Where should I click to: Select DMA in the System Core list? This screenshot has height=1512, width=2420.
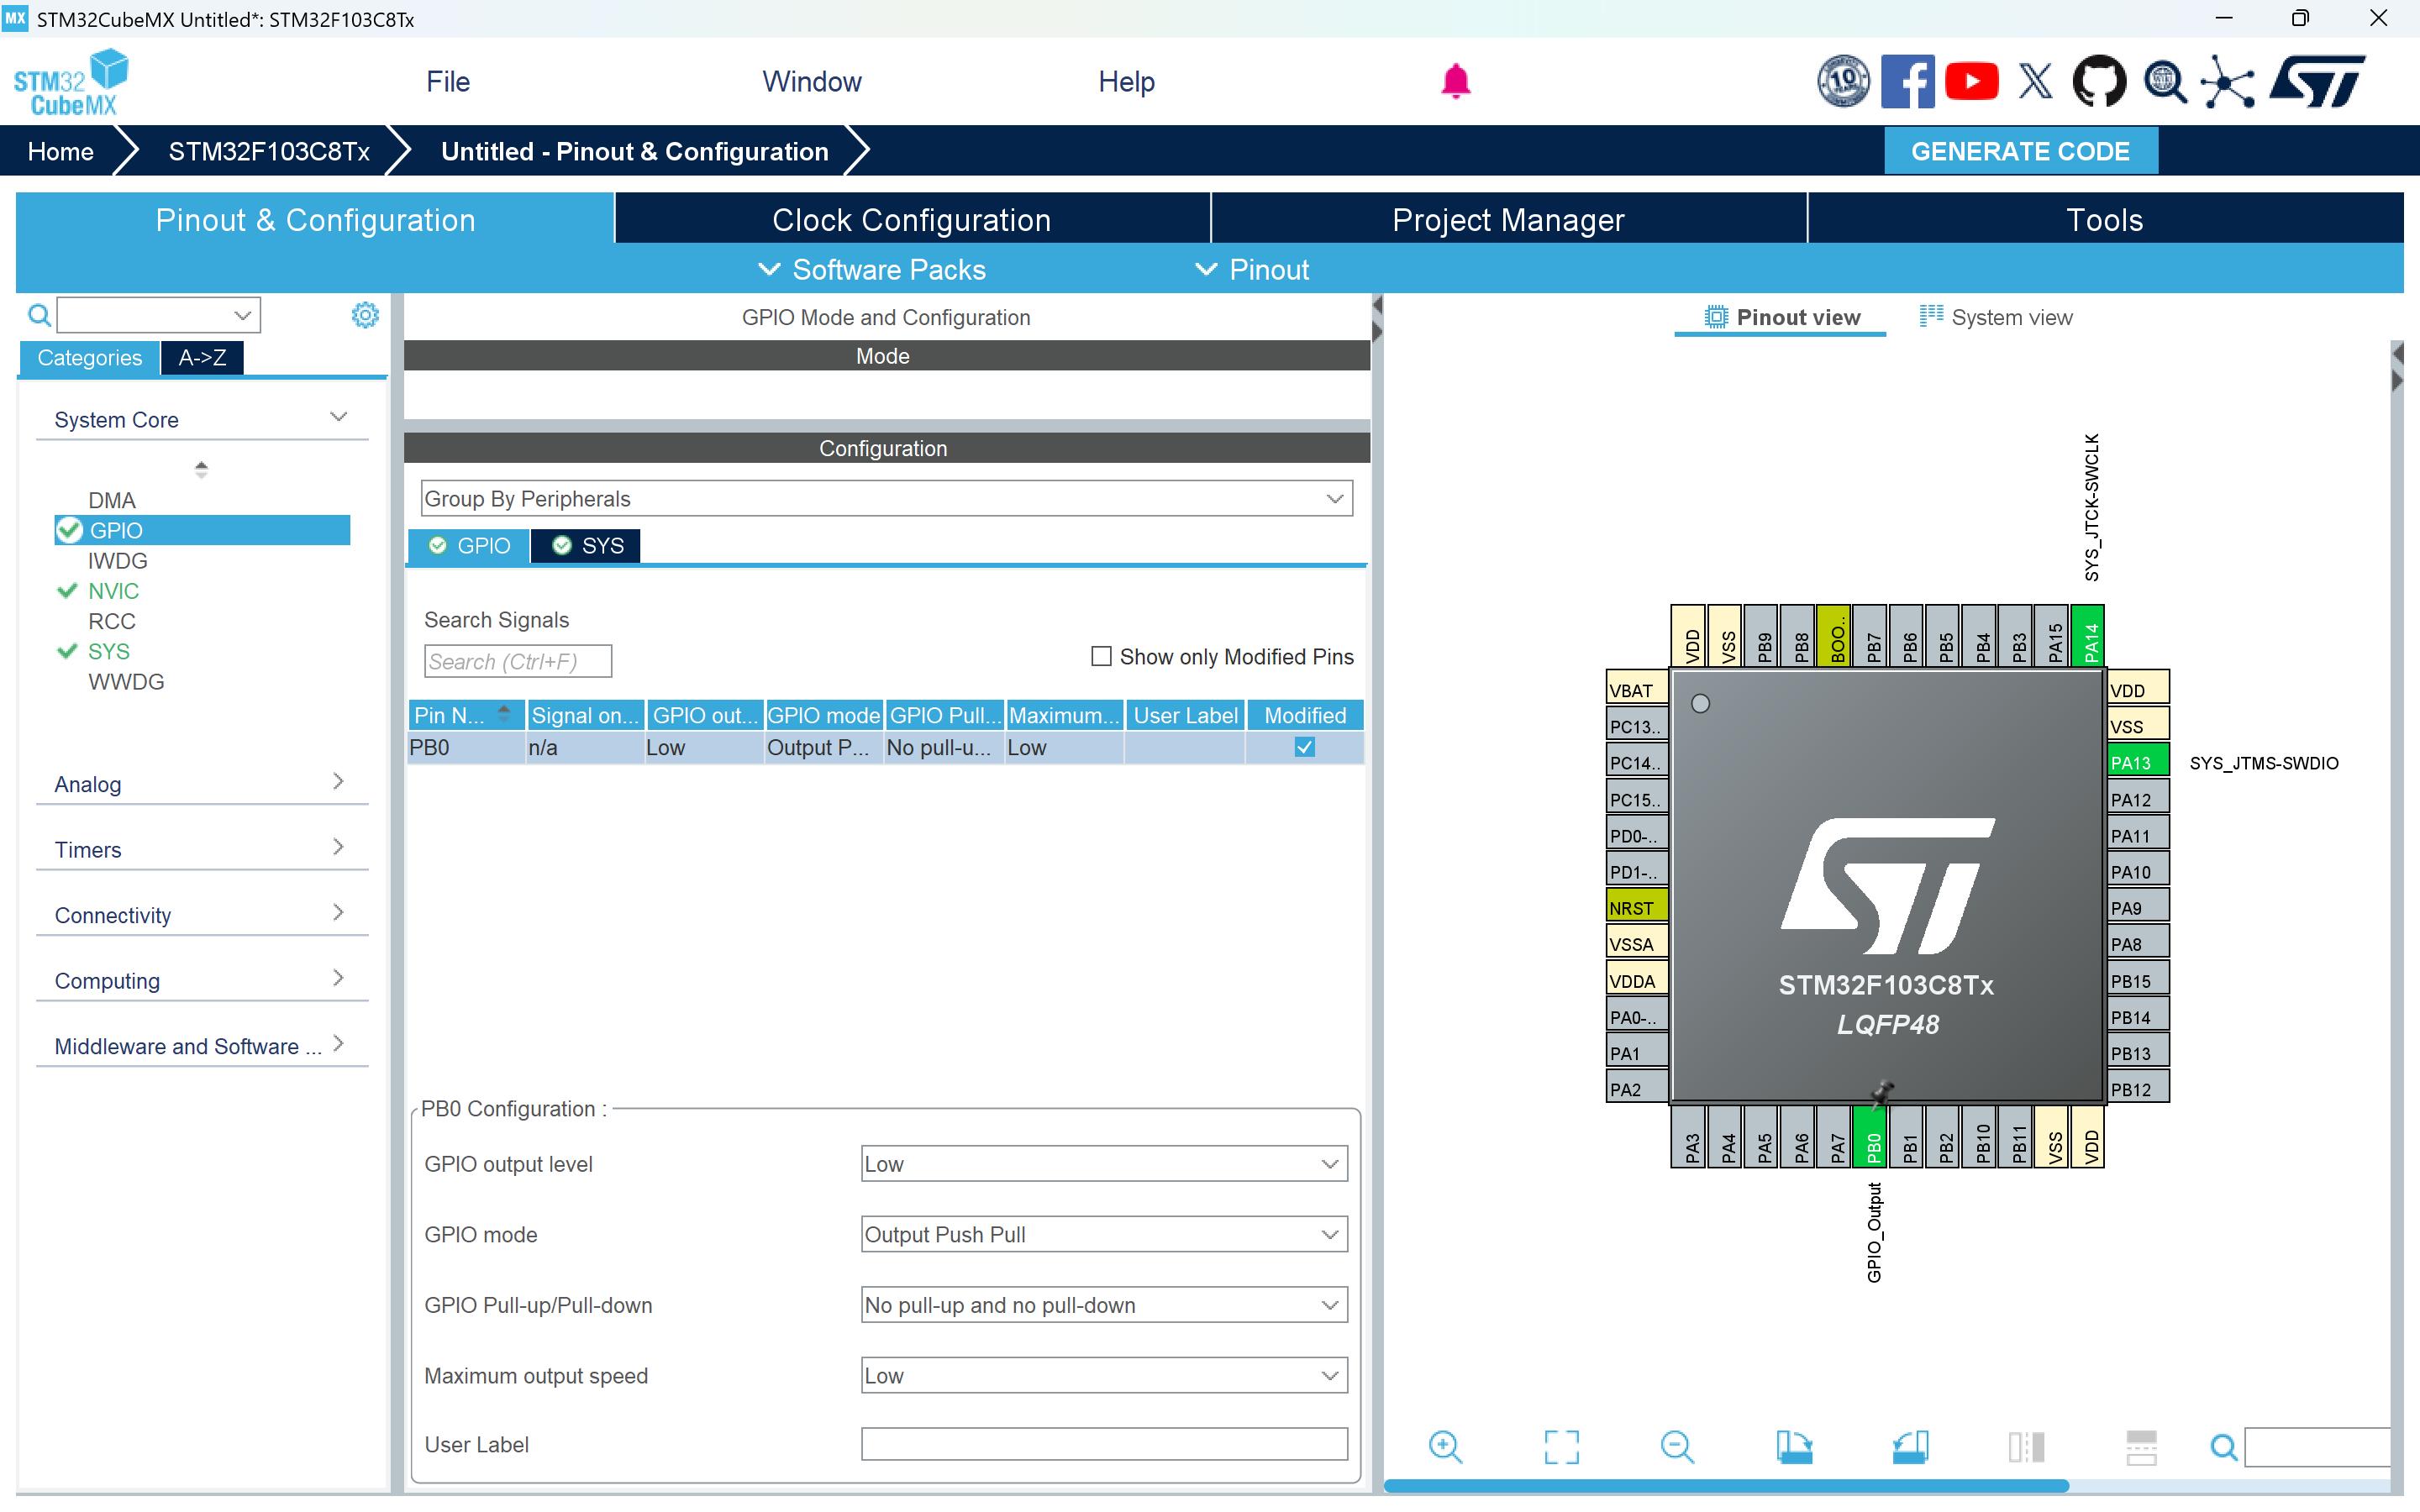click(111, 500)
